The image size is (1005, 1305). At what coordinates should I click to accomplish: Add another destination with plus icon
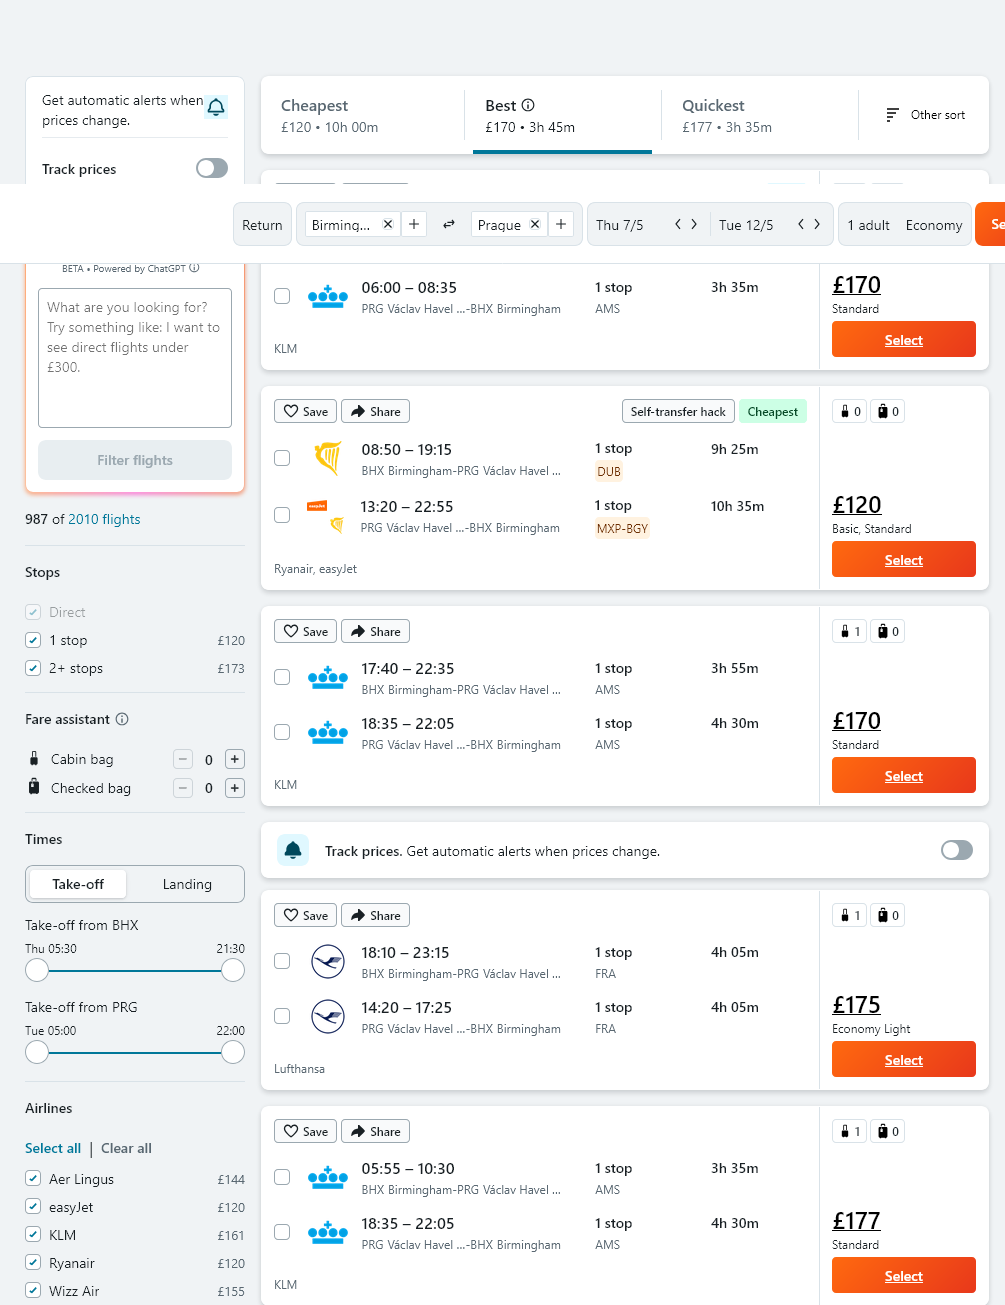pos(561,224)
